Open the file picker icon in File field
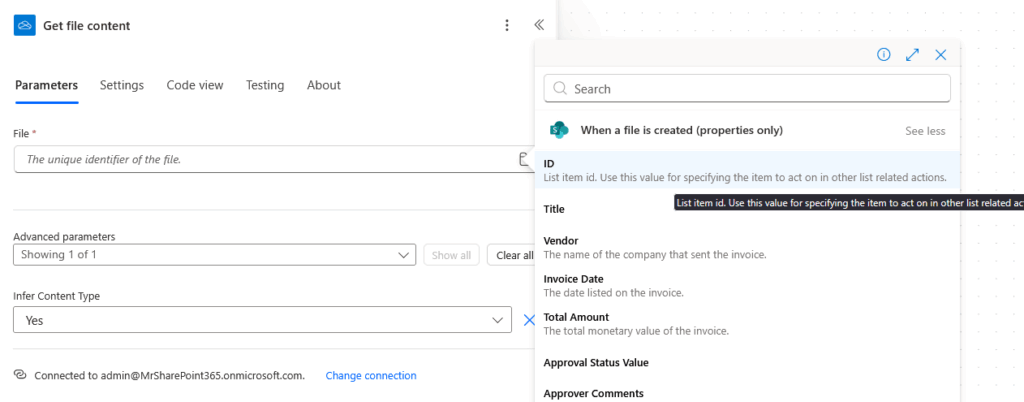The image size is (1024, 402). (523, 159)
